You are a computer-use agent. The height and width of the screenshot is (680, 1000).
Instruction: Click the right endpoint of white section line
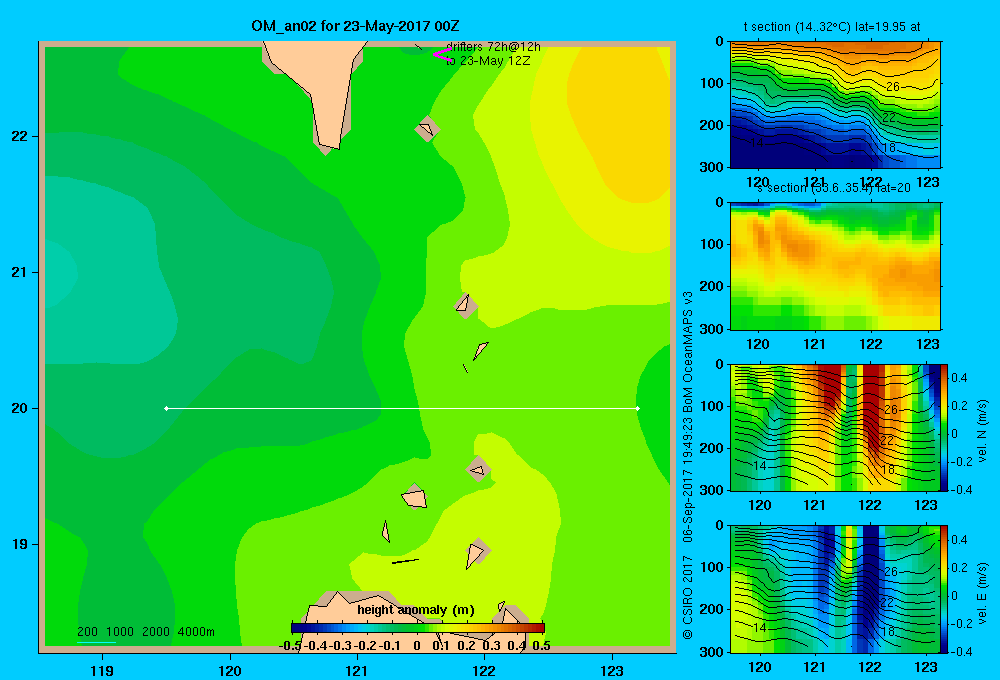coord(638,408)
